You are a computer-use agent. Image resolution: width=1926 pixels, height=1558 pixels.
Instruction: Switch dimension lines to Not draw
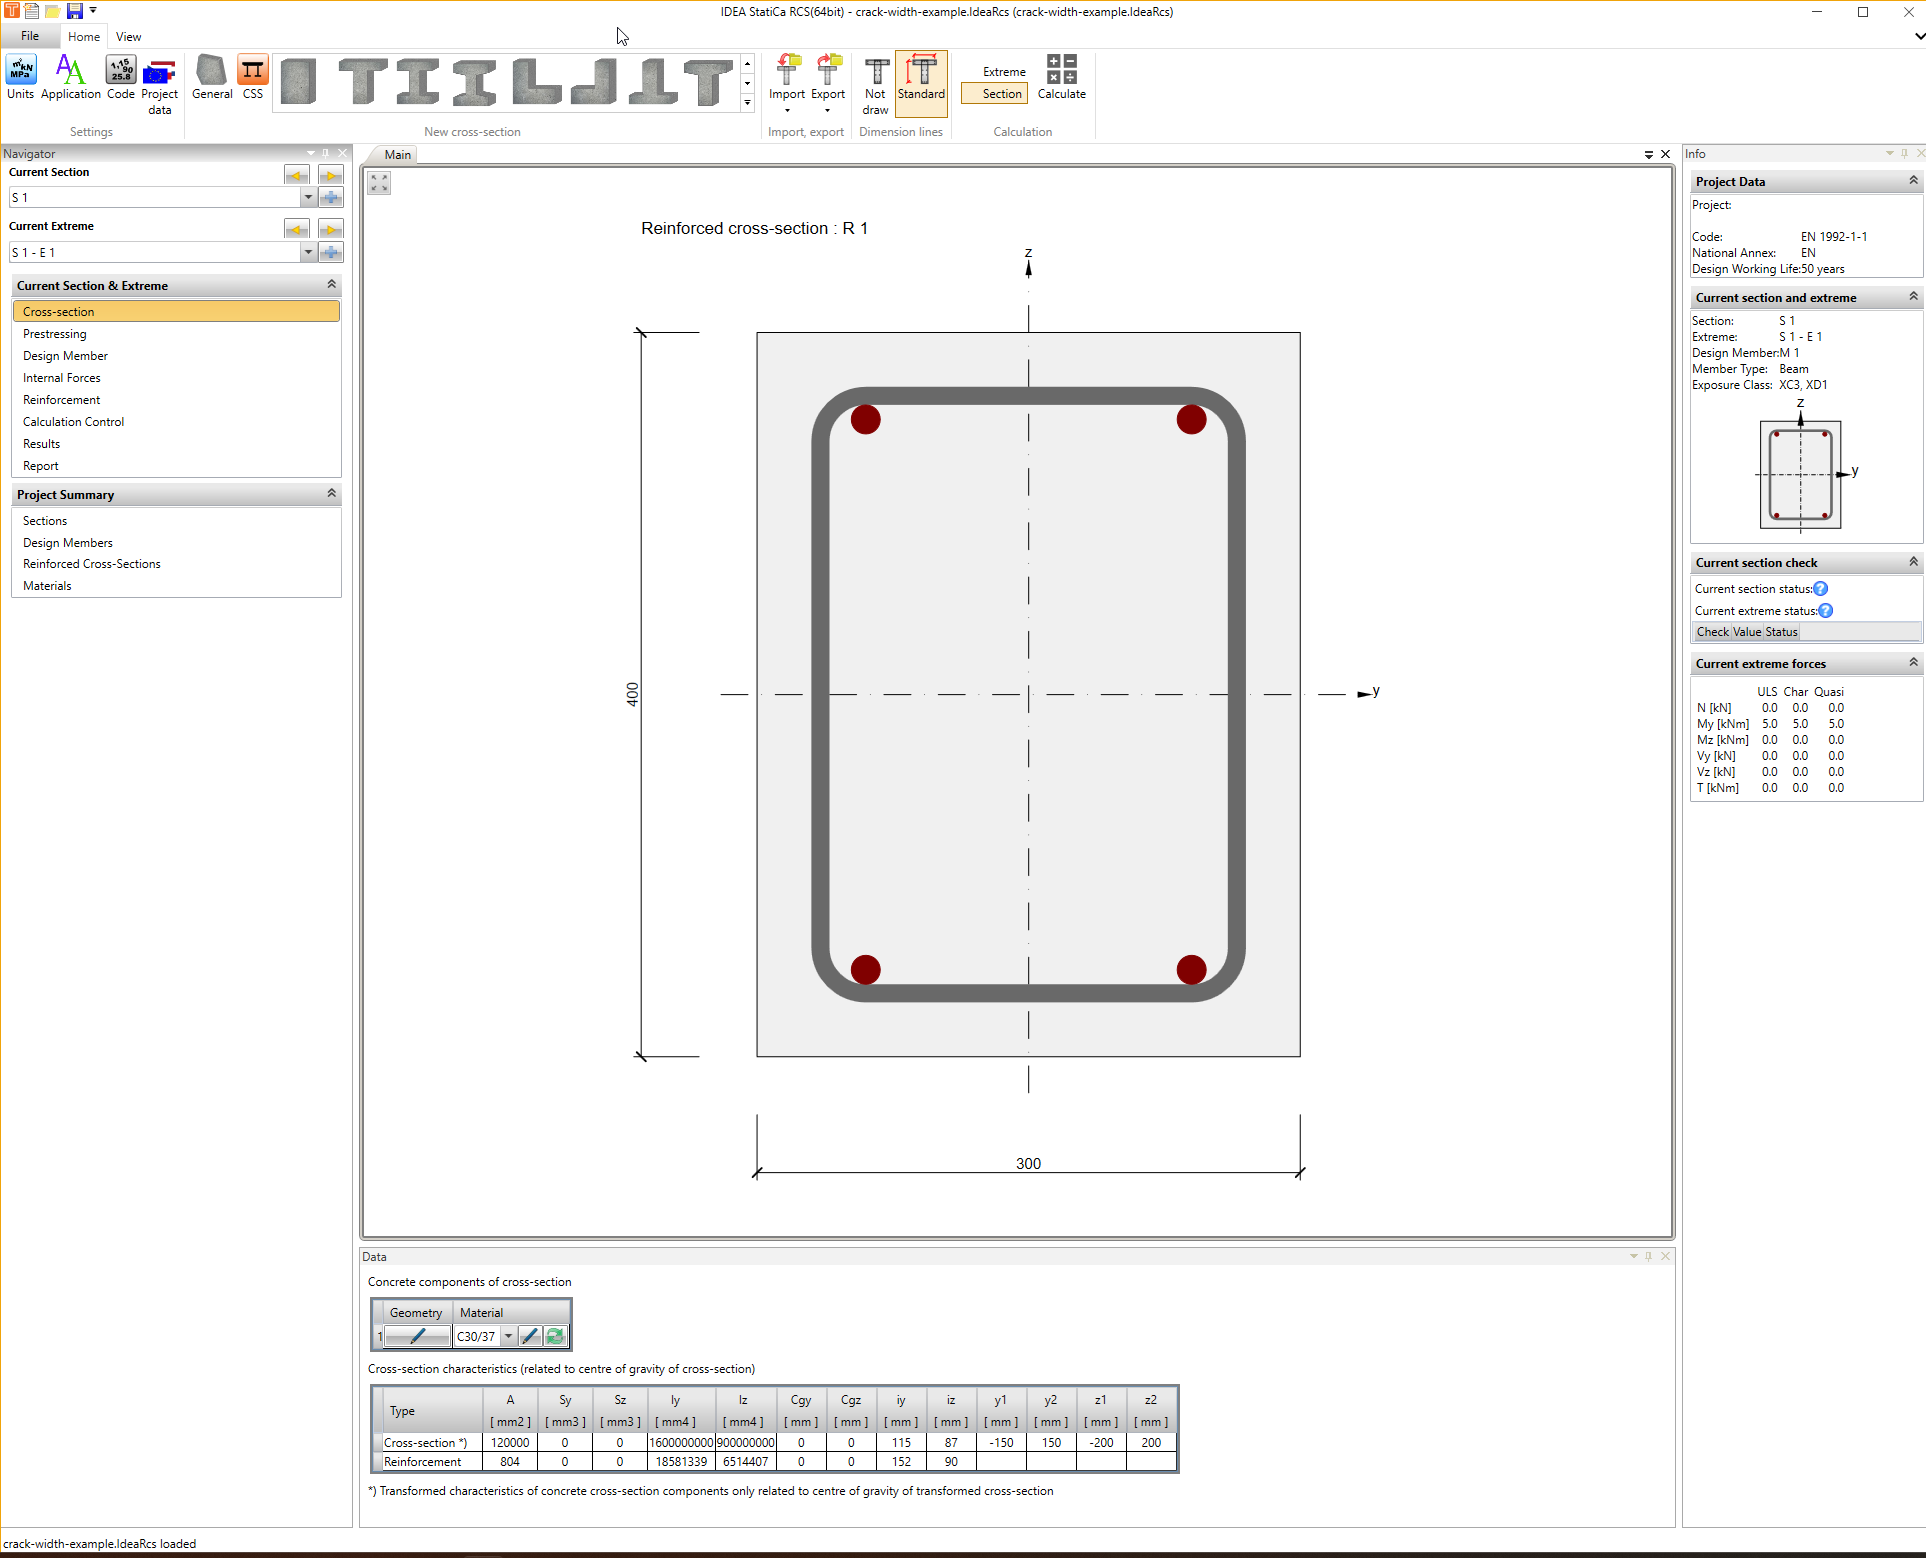coord(874,82)
